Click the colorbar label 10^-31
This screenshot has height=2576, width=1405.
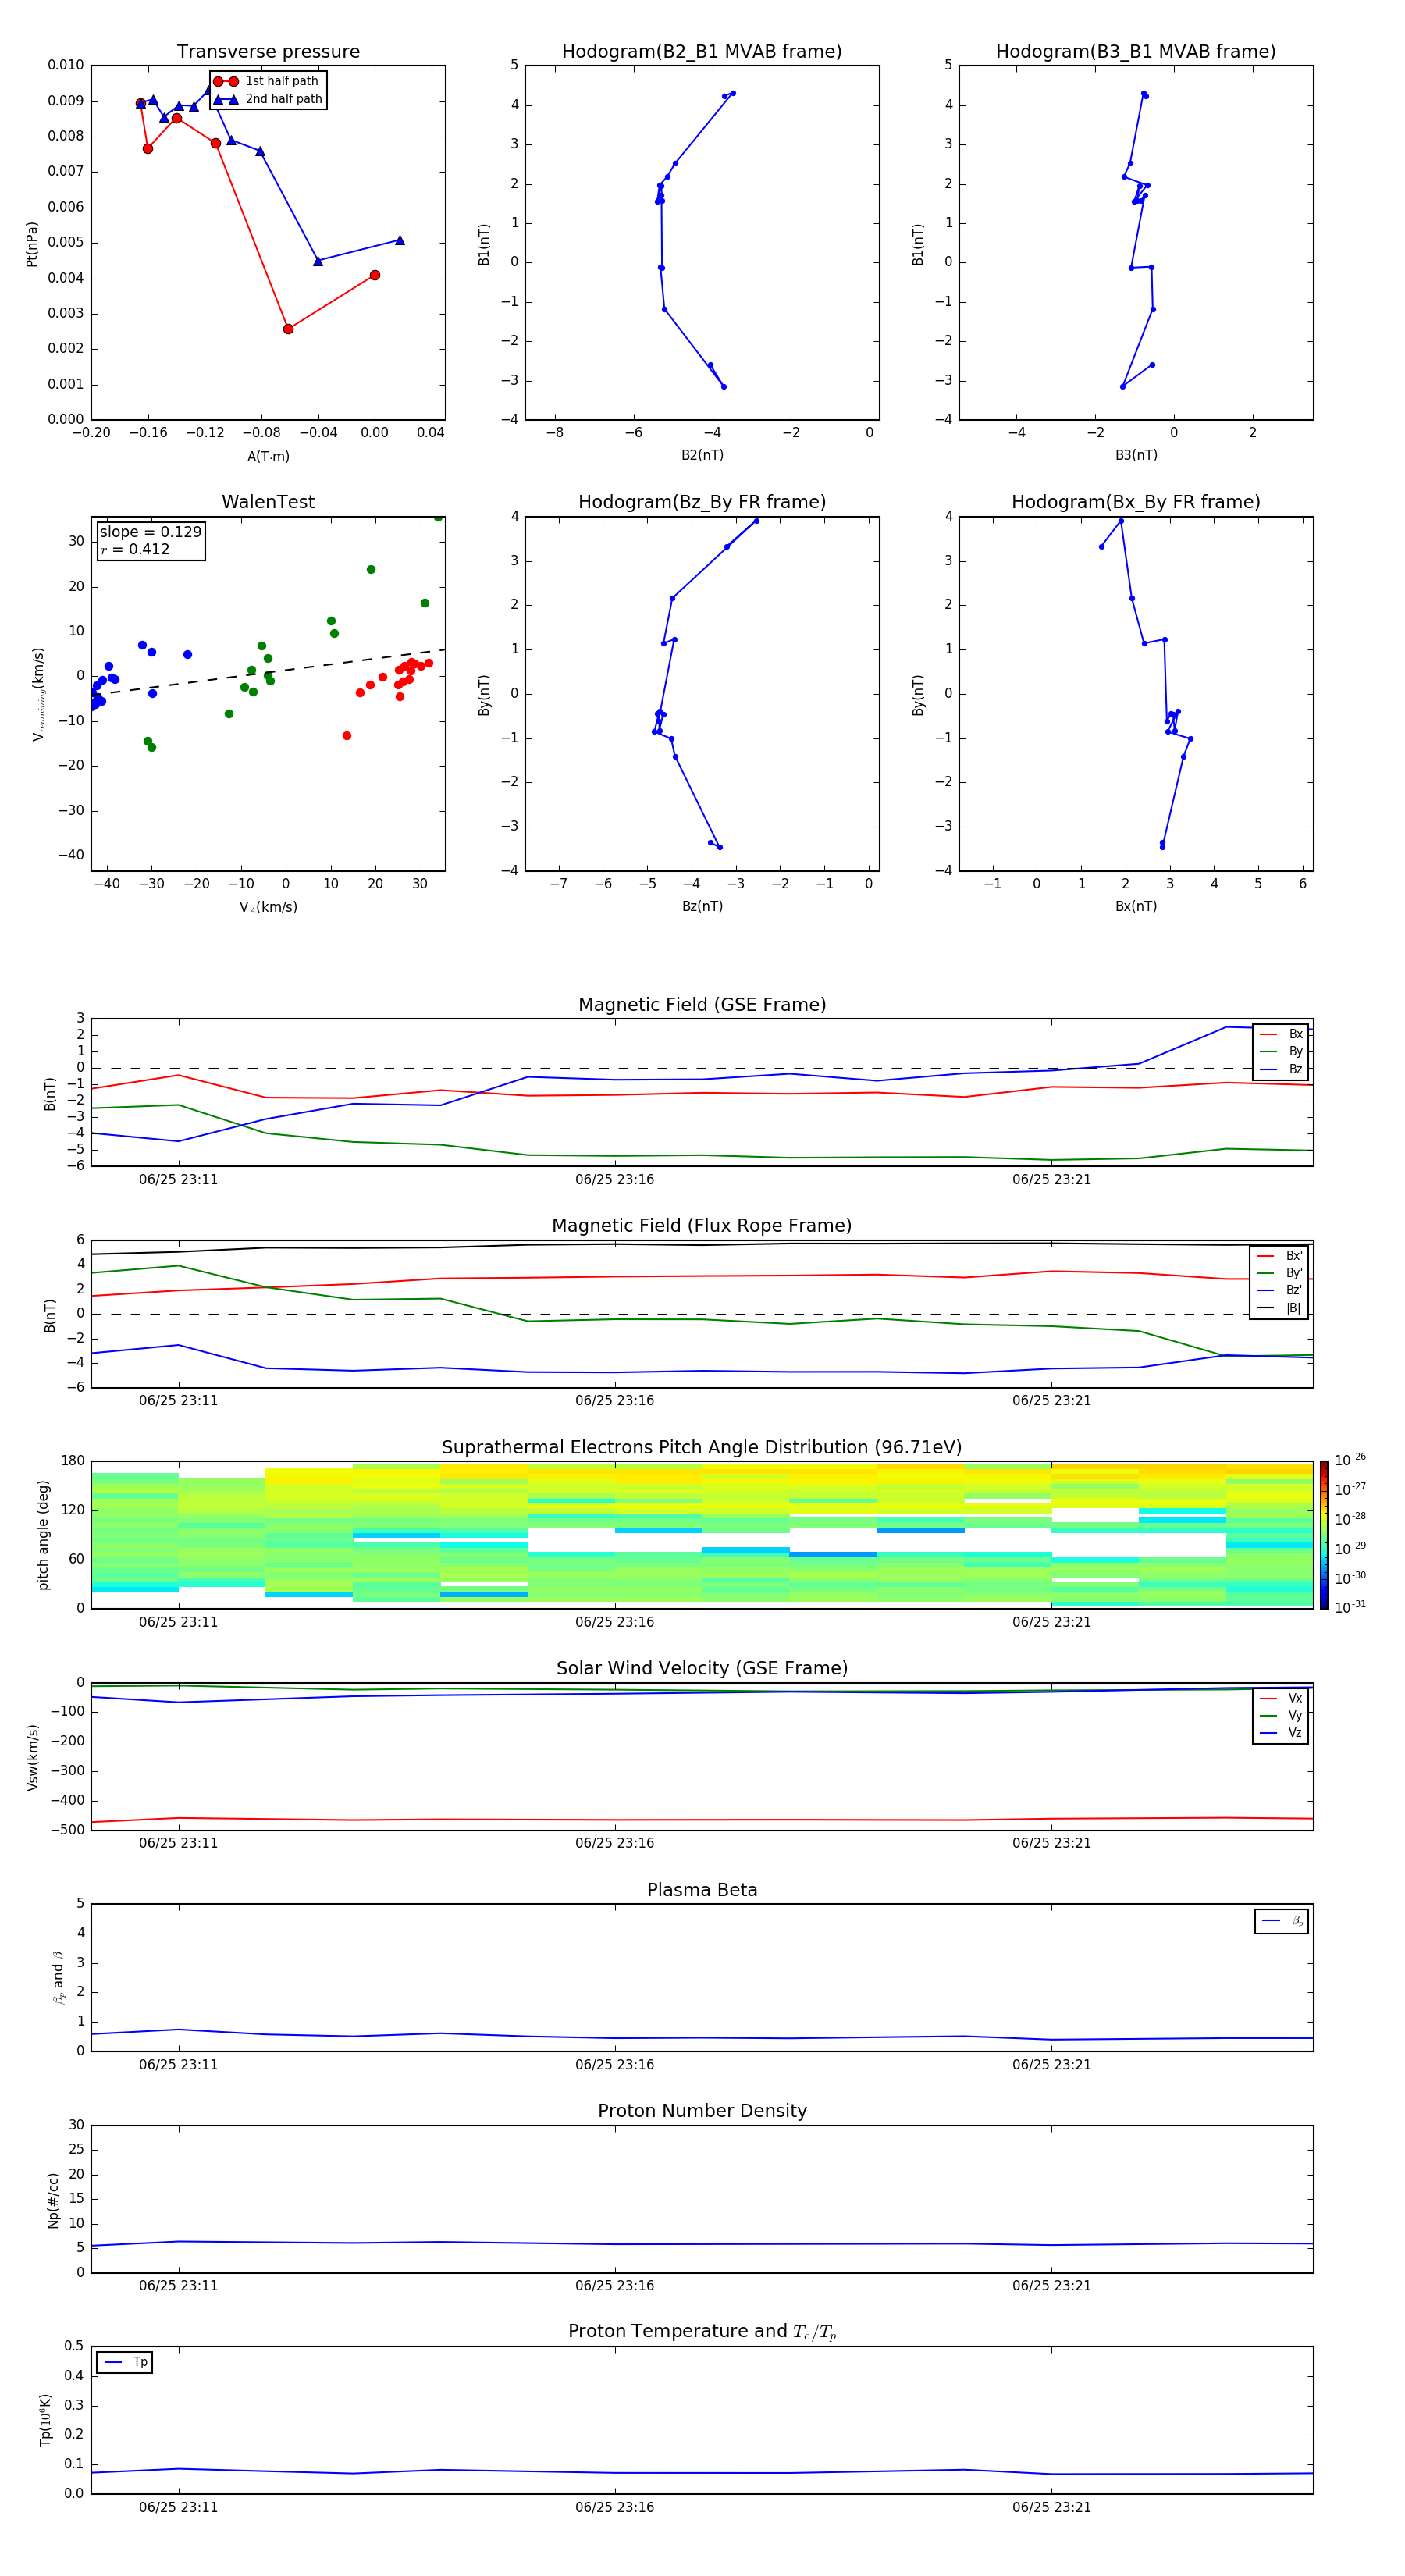tap(1350, 1607)
